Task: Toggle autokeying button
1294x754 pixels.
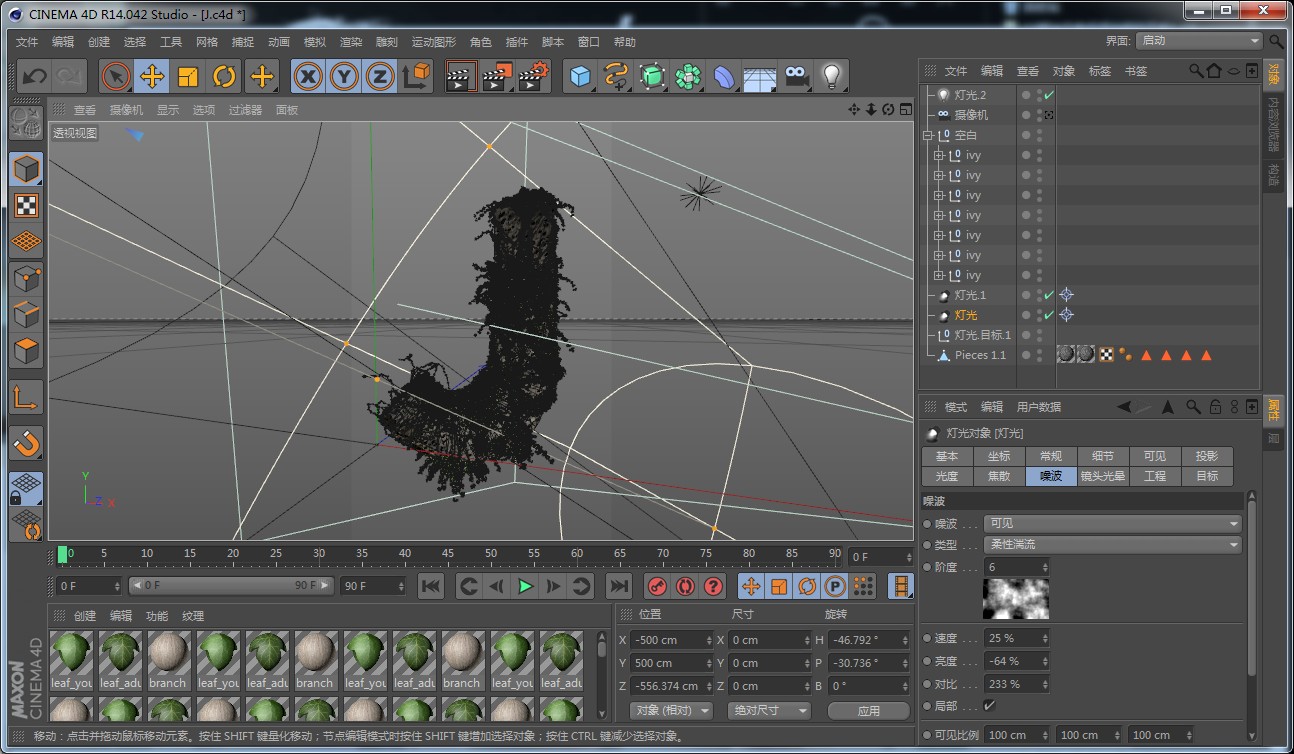Action: point(685,586)
